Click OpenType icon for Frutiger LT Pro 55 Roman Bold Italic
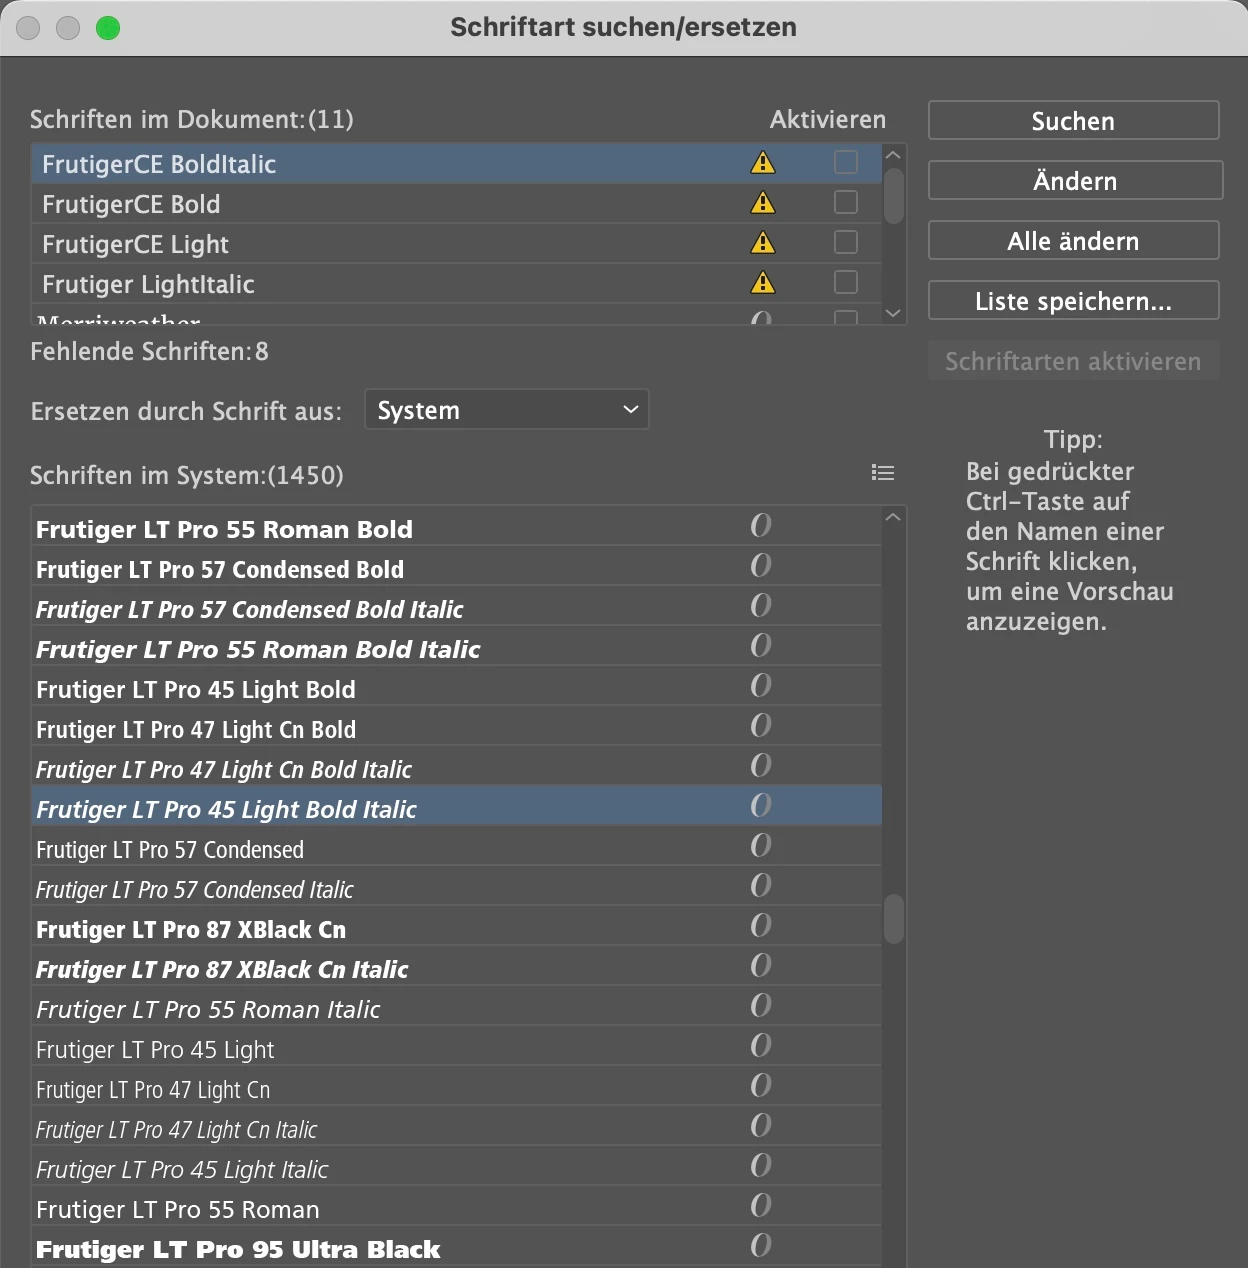 [761, 645]
